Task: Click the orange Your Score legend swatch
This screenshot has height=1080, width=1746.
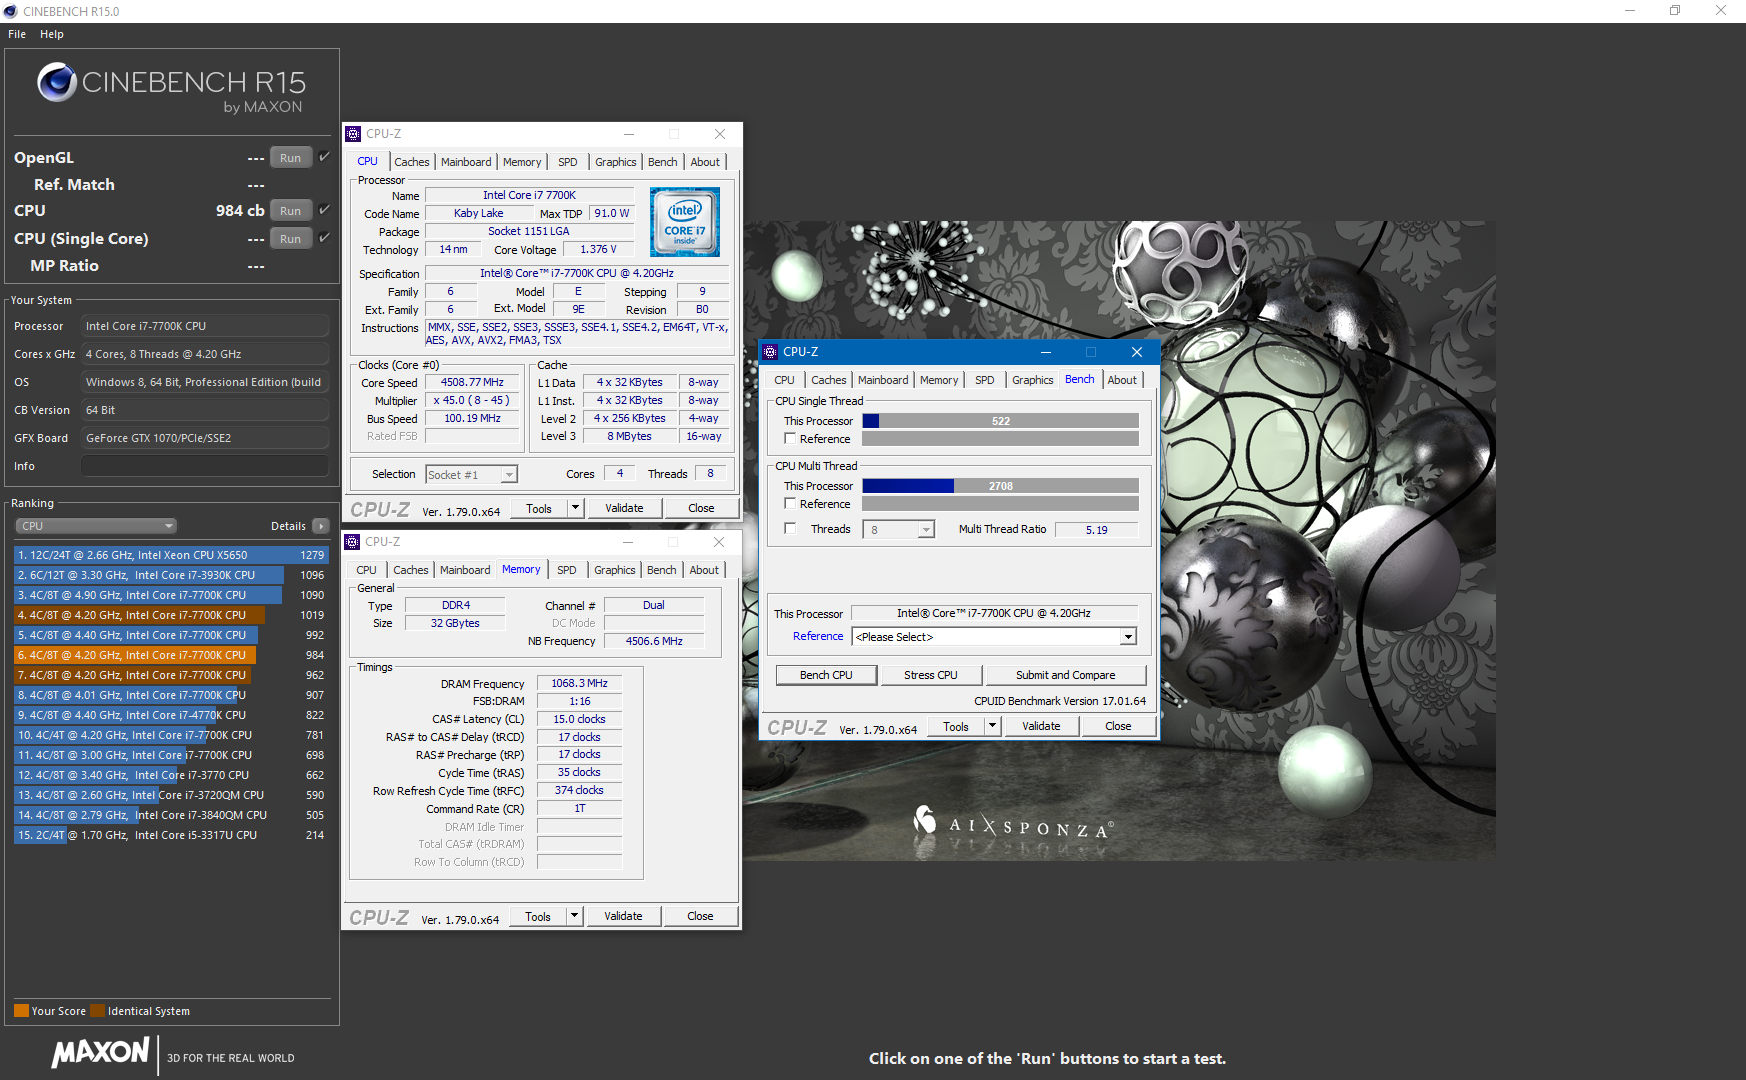Action: [x=21, y=1010]
